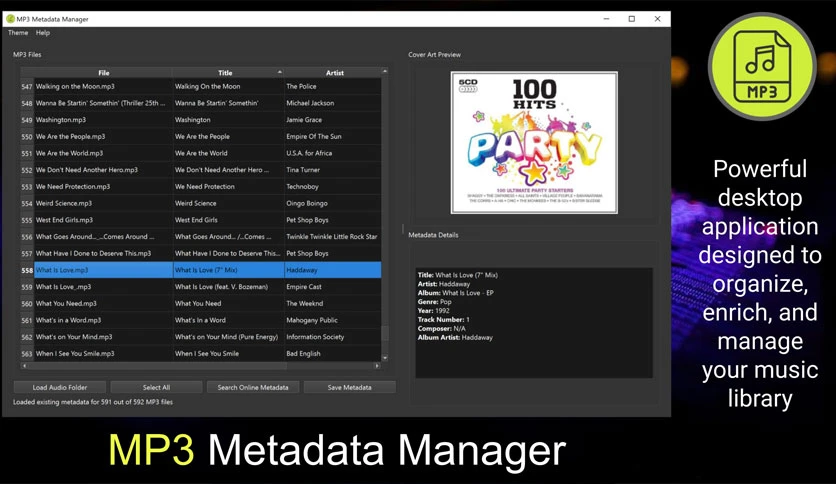The width and height of the screenshot is (836, 484).
Task: Select file We Are the People.mp3
Action: (x=70, y=136)
